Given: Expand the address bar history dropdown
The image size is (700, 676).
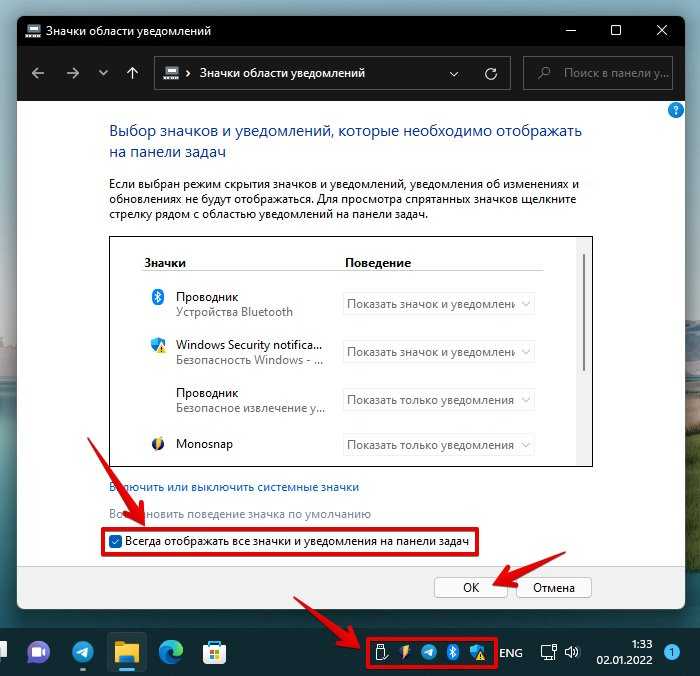Looking at the screenshot, I should (x=454, y=74).
